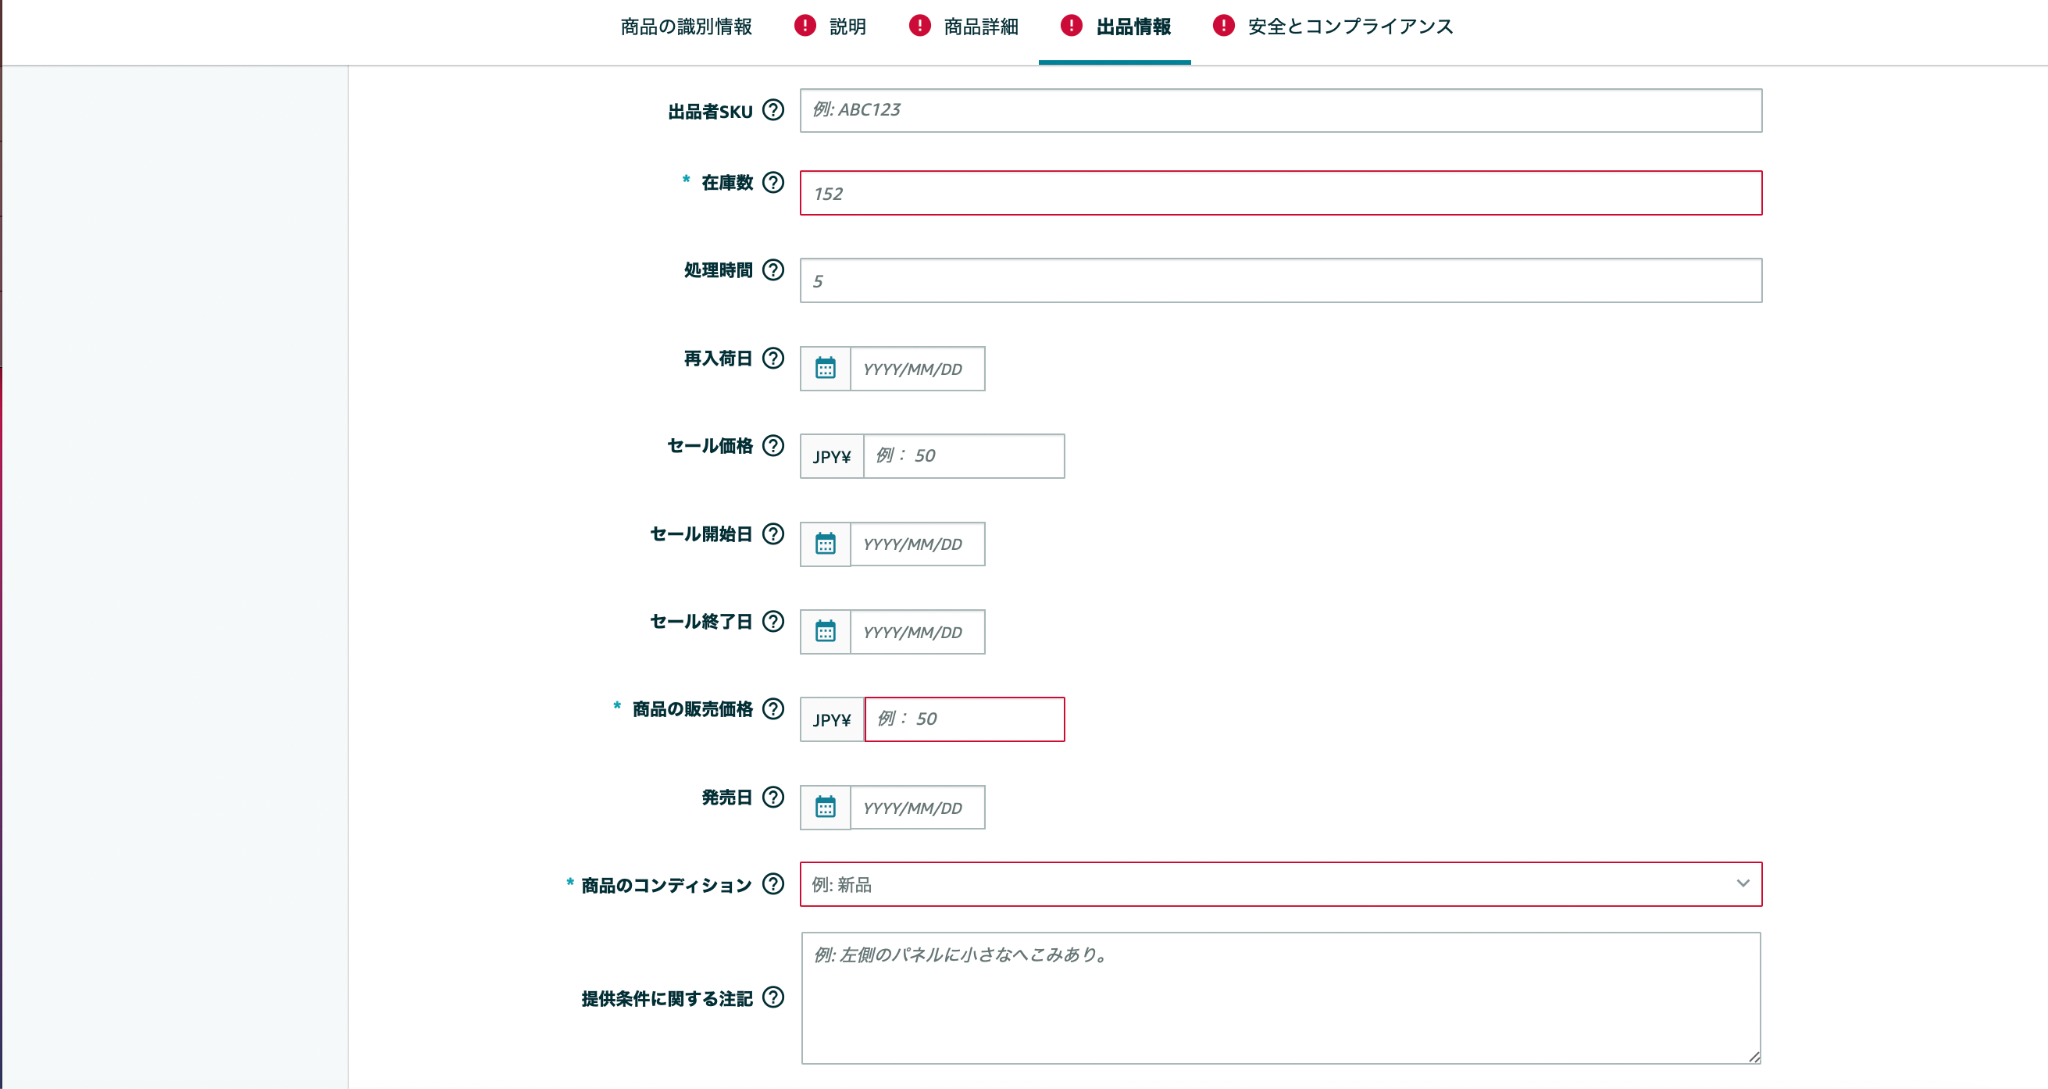
Task: Open calendar picker for セール開始日
Action: [825, 544]
